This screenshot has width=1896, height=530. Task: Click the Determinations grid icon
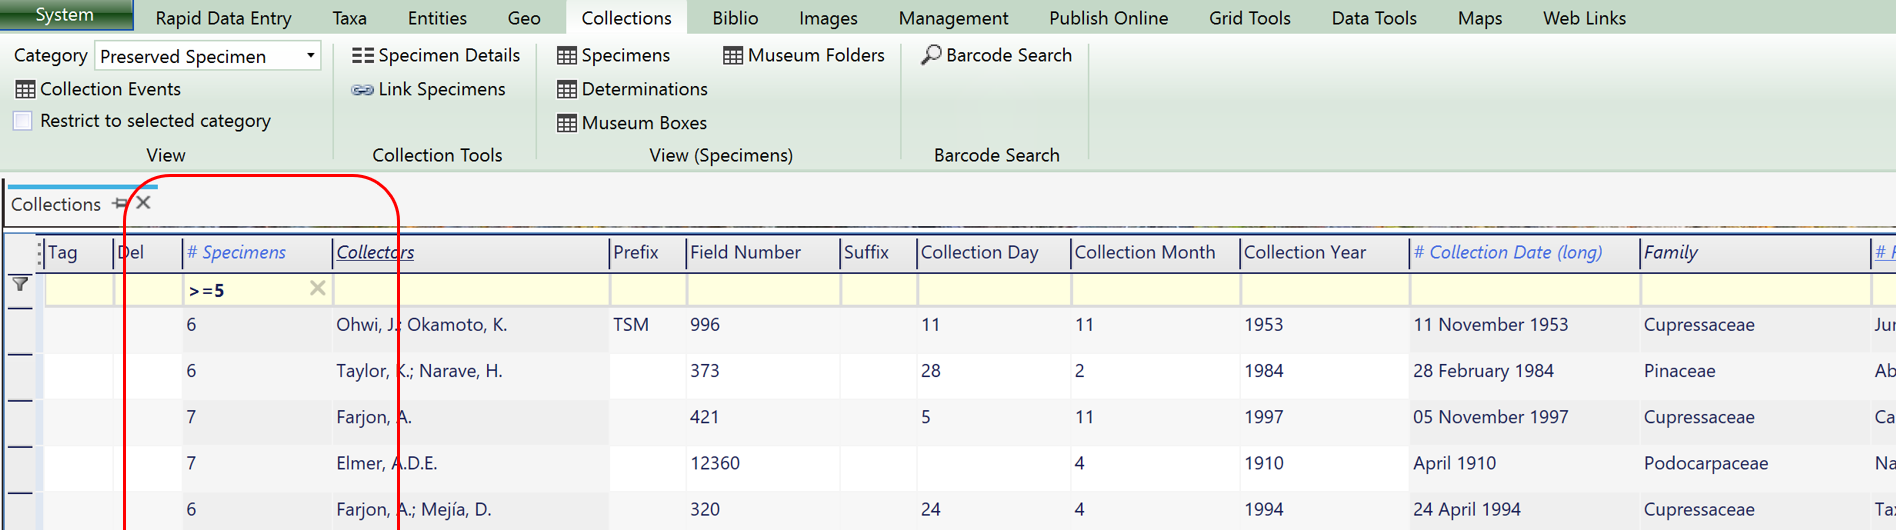pyautogui.click(x=566, y=89)
